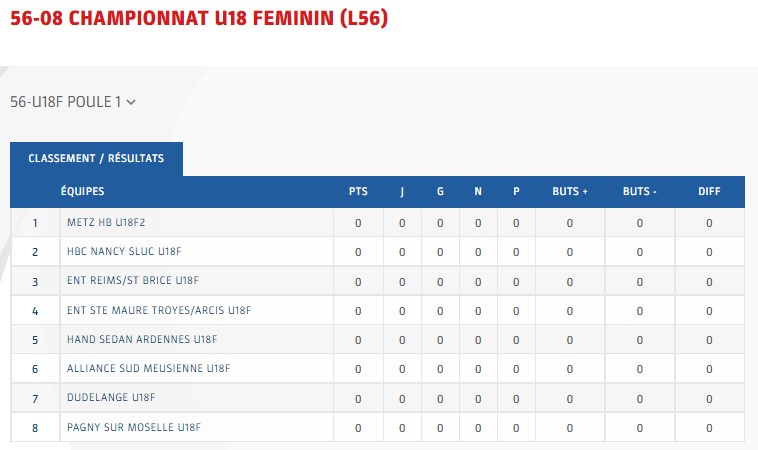Screen dimensions: 758x450
Task: Open PAGNY SUR MOSELLE U18F team
Action: (134, 428)
